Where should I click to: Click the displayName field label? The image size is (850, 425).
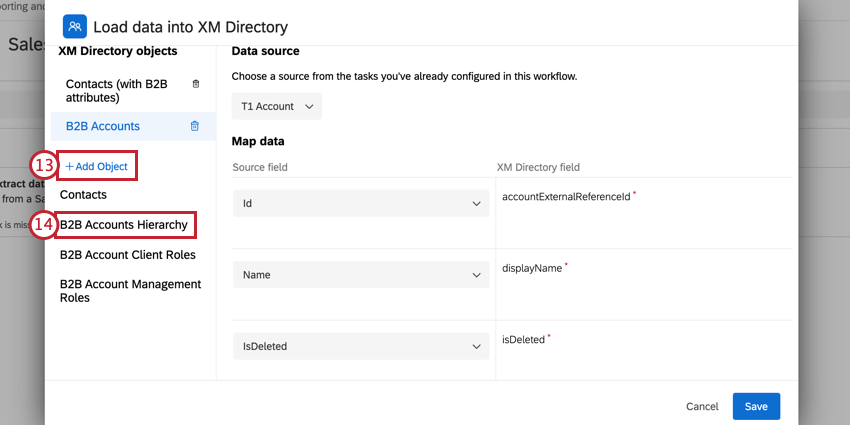[x=532, y=268]
